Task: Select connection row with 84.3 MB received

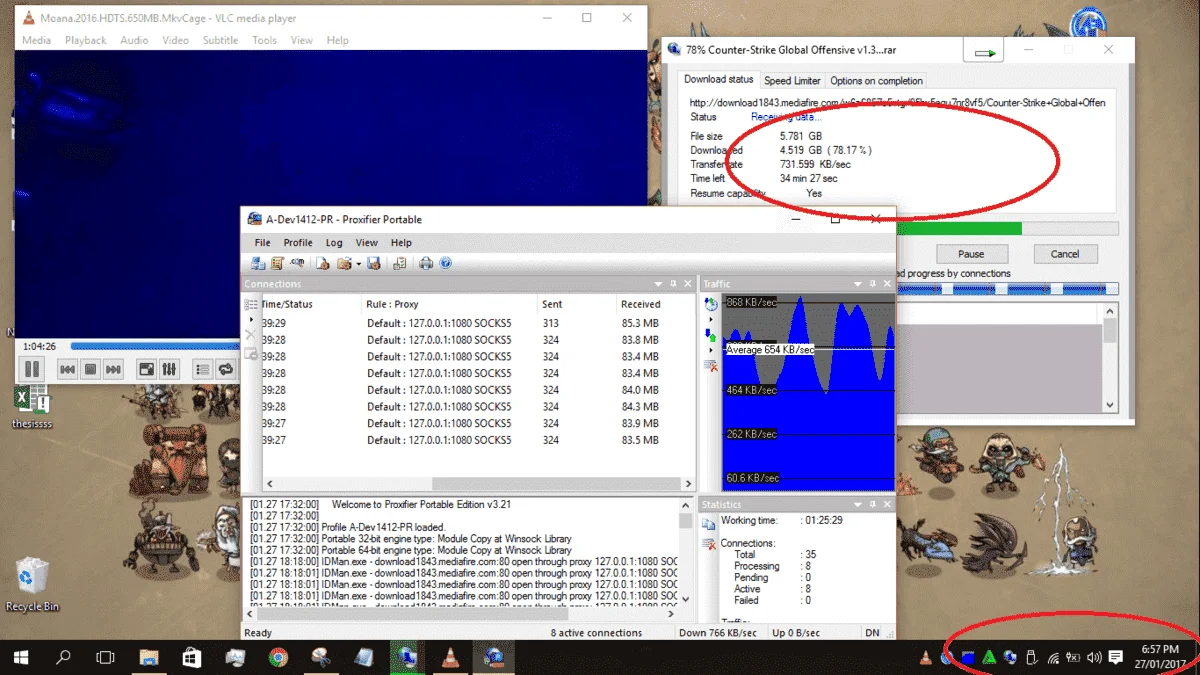Action: (x=478, y=406)
